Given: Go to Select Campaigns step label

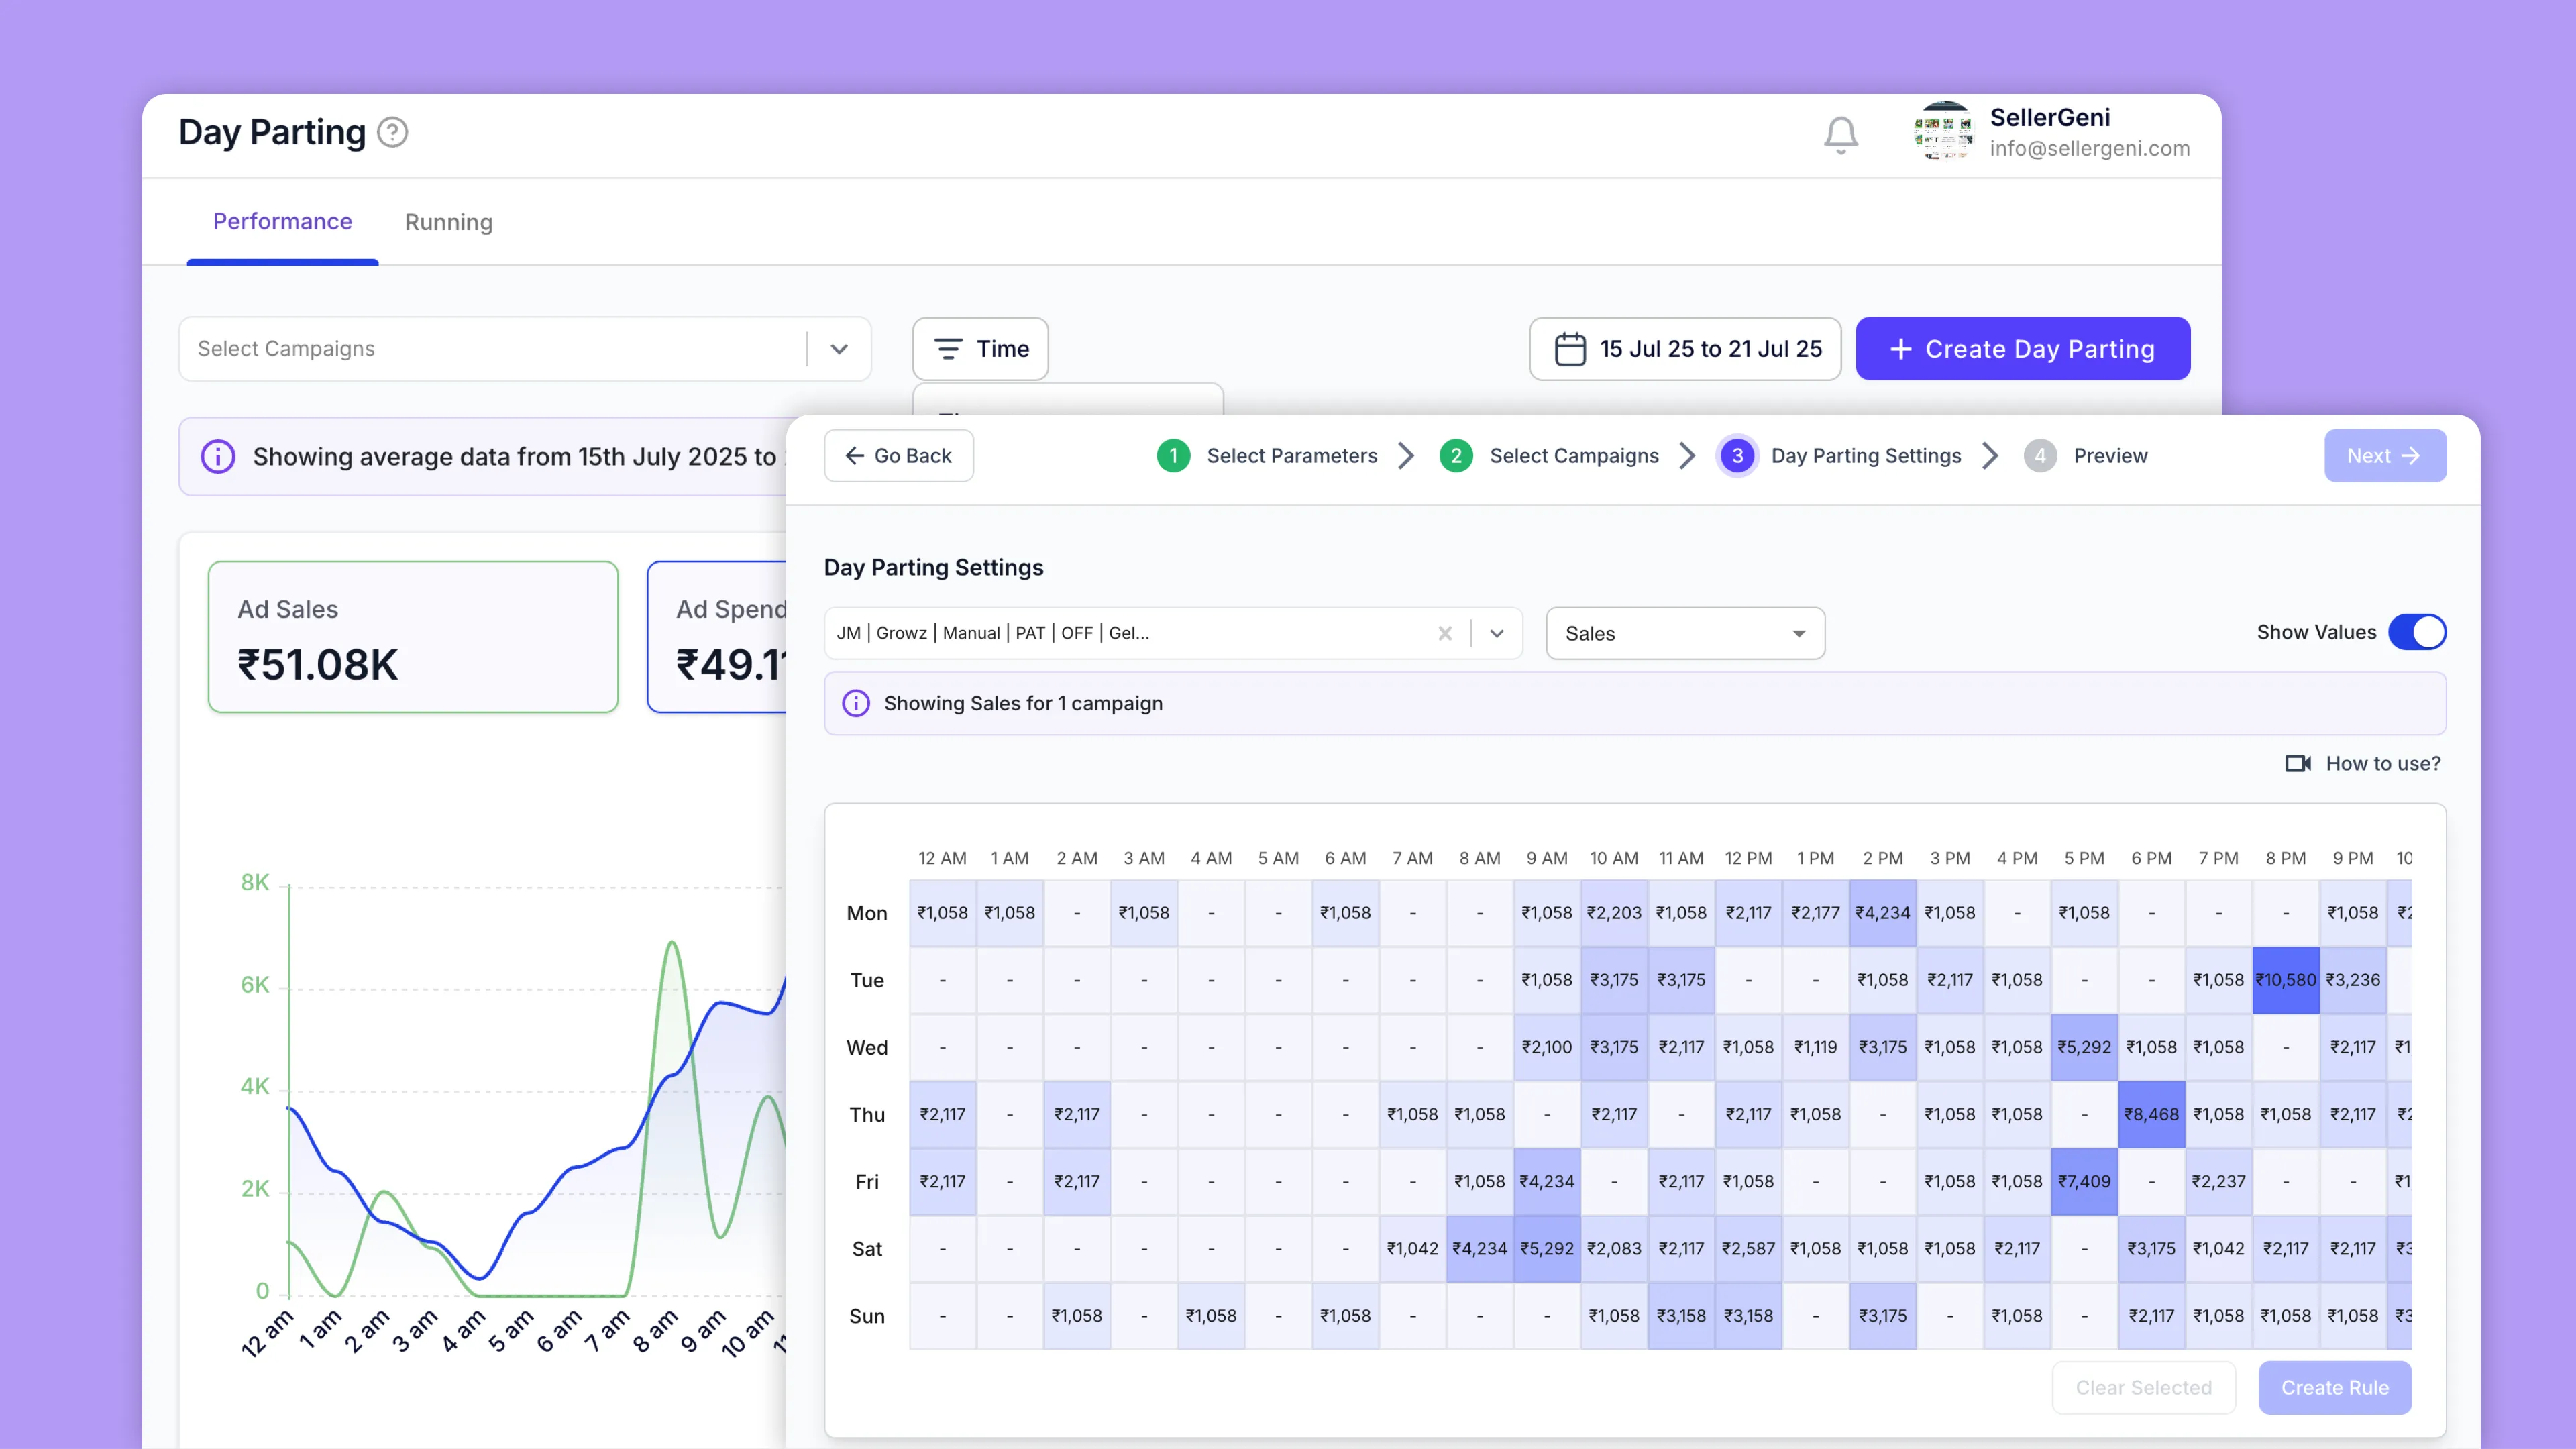Looking at the screenshot, I should point(1574,456).
